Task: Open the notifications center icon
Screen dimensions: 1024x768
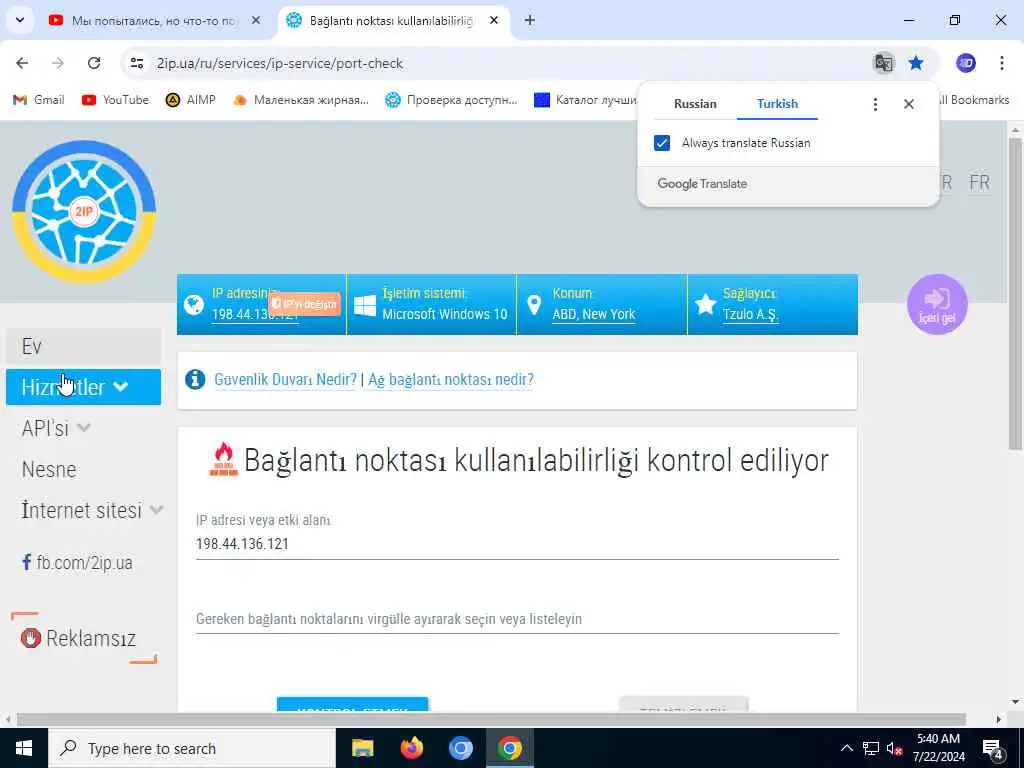Action: [x=993, y=748]
